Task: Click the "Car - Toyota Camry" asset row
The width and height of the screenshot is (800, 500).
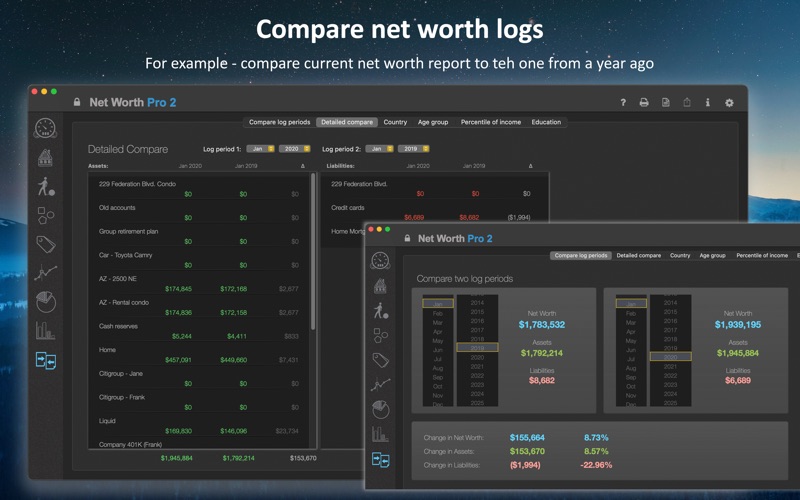Action: point(199,260)
